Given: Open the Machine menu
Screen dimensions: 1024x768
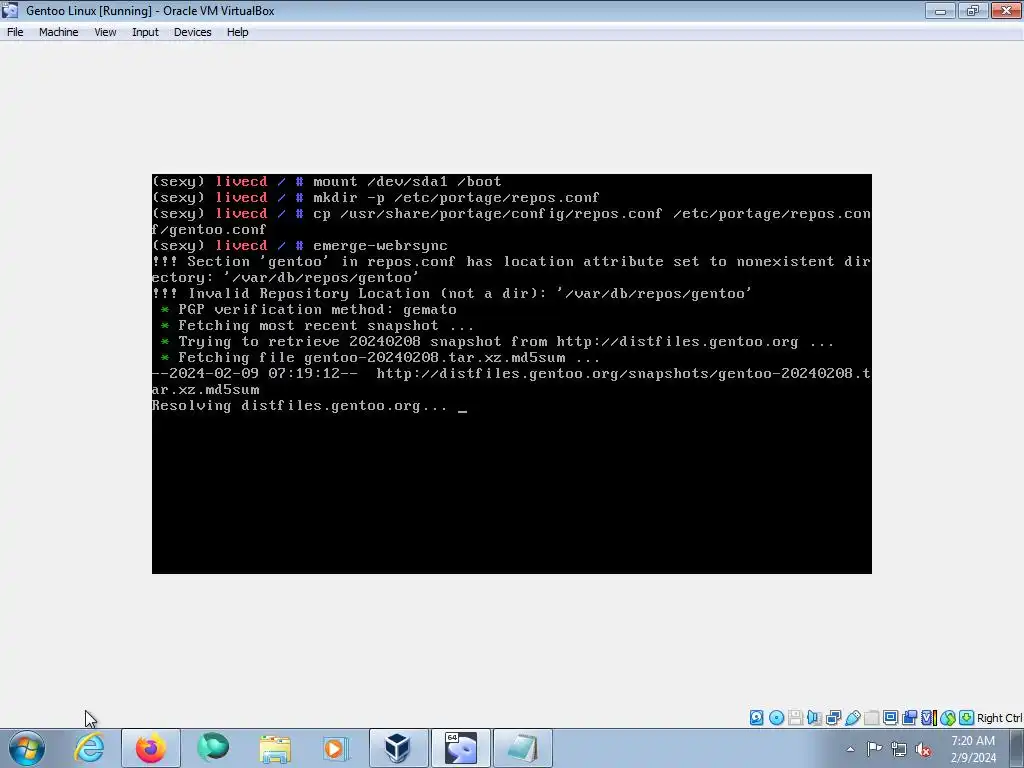Looking at the screenshot, I should 58,32.
